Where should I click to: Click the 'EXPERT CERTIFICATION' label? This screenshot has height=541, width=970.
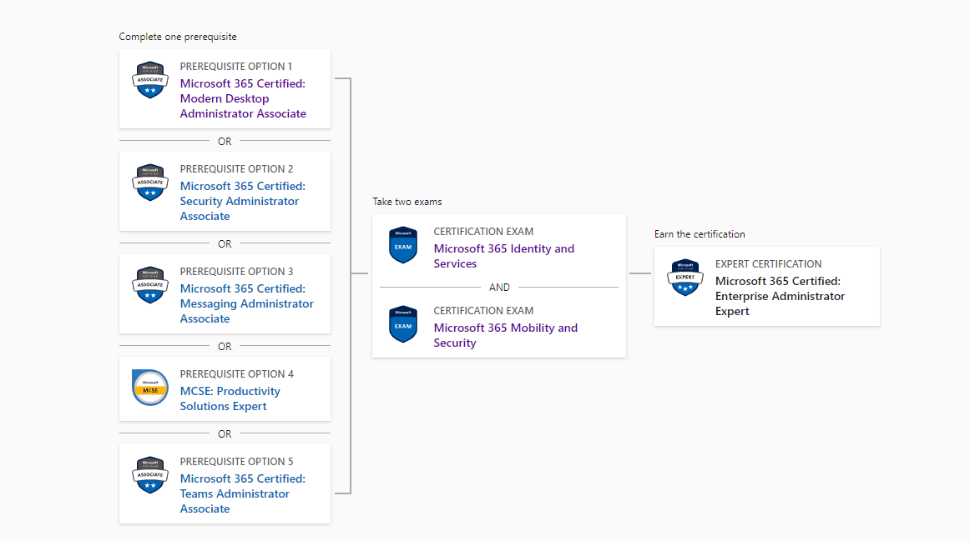click(768, 264)
